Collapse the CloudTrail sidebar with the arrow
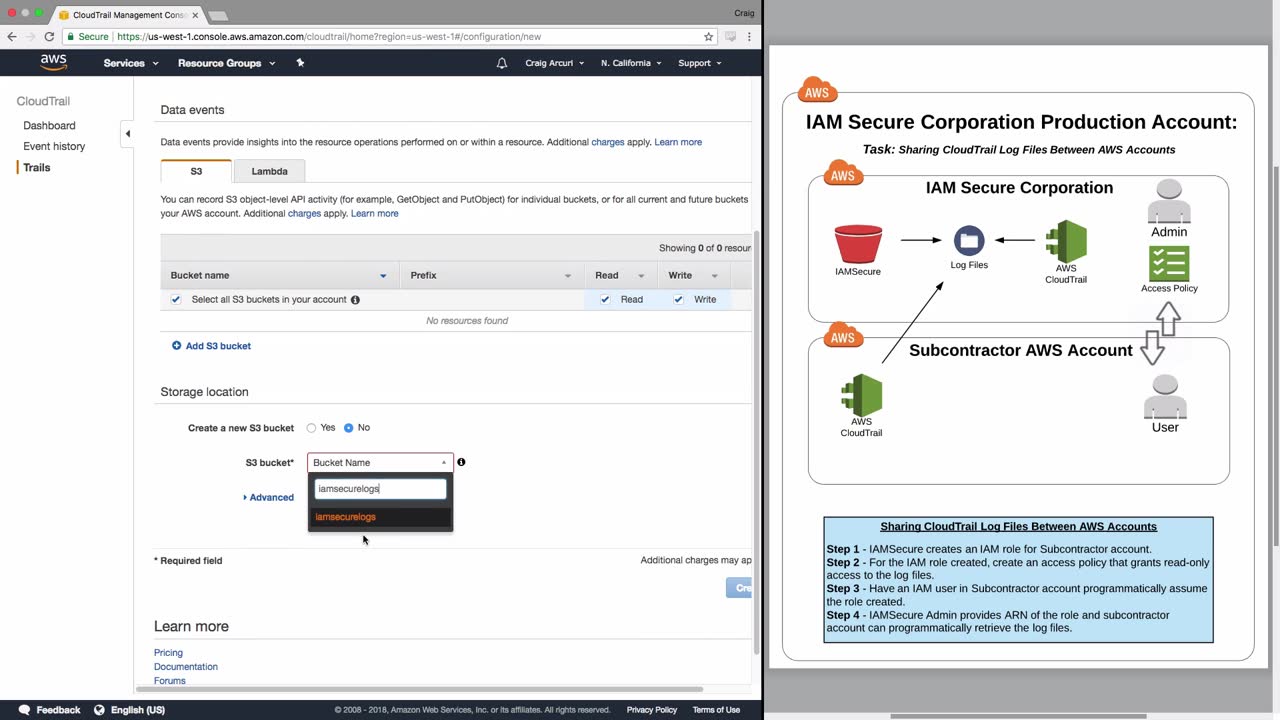The image size is (1280, 720). [x=128, y=133]
